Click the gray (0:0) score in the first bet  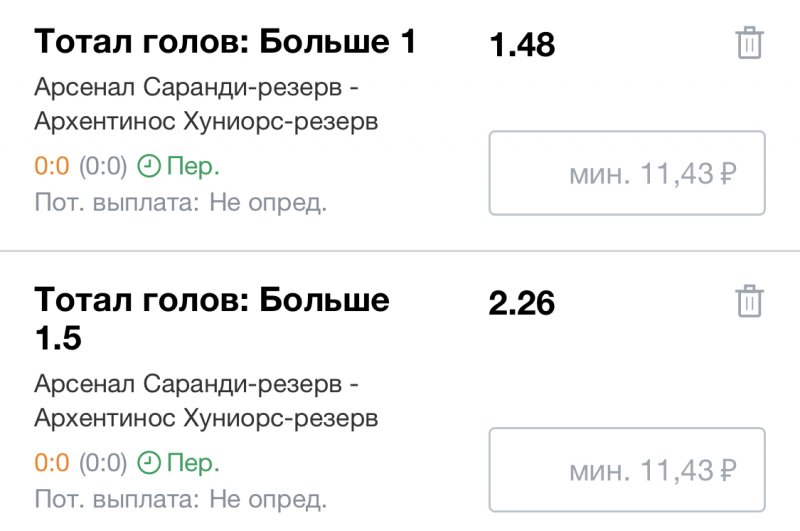pyautogui.click(x=103, y=165)
